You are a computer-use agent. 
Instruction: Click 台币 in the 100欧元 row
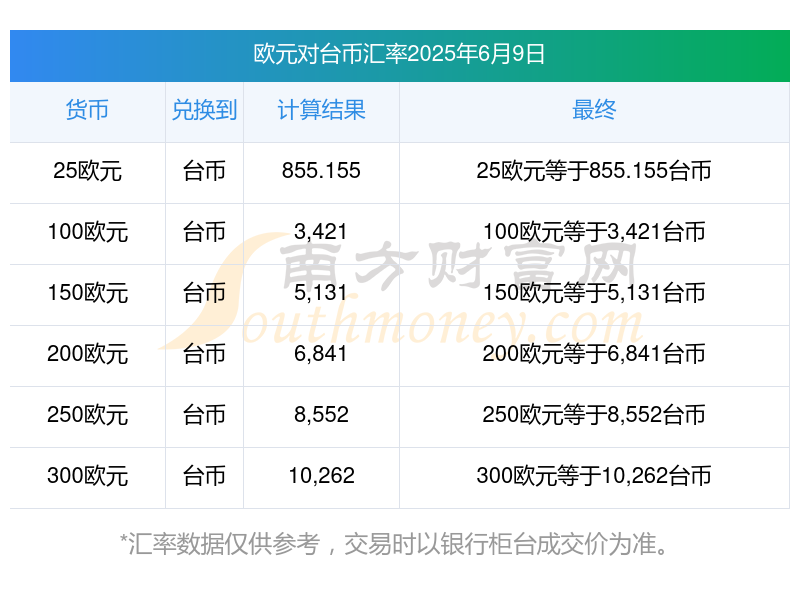coord(204,232)
